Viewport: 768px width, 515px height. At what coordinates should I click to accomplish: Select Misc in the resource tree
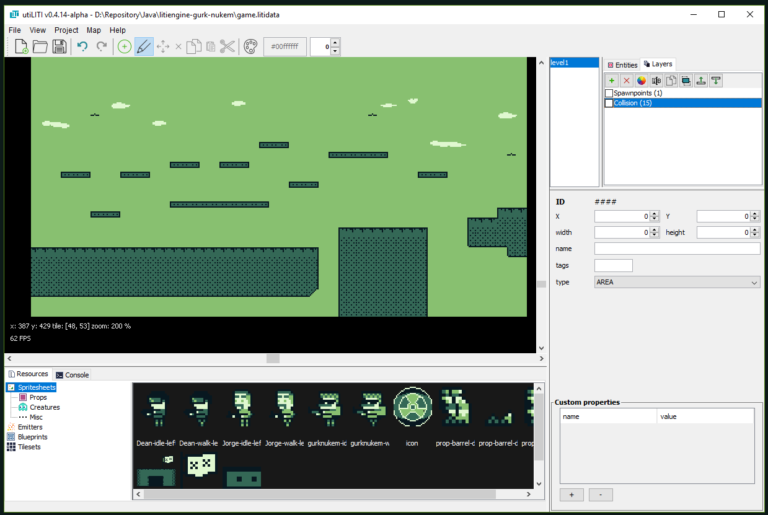click(x=36, y=417)
